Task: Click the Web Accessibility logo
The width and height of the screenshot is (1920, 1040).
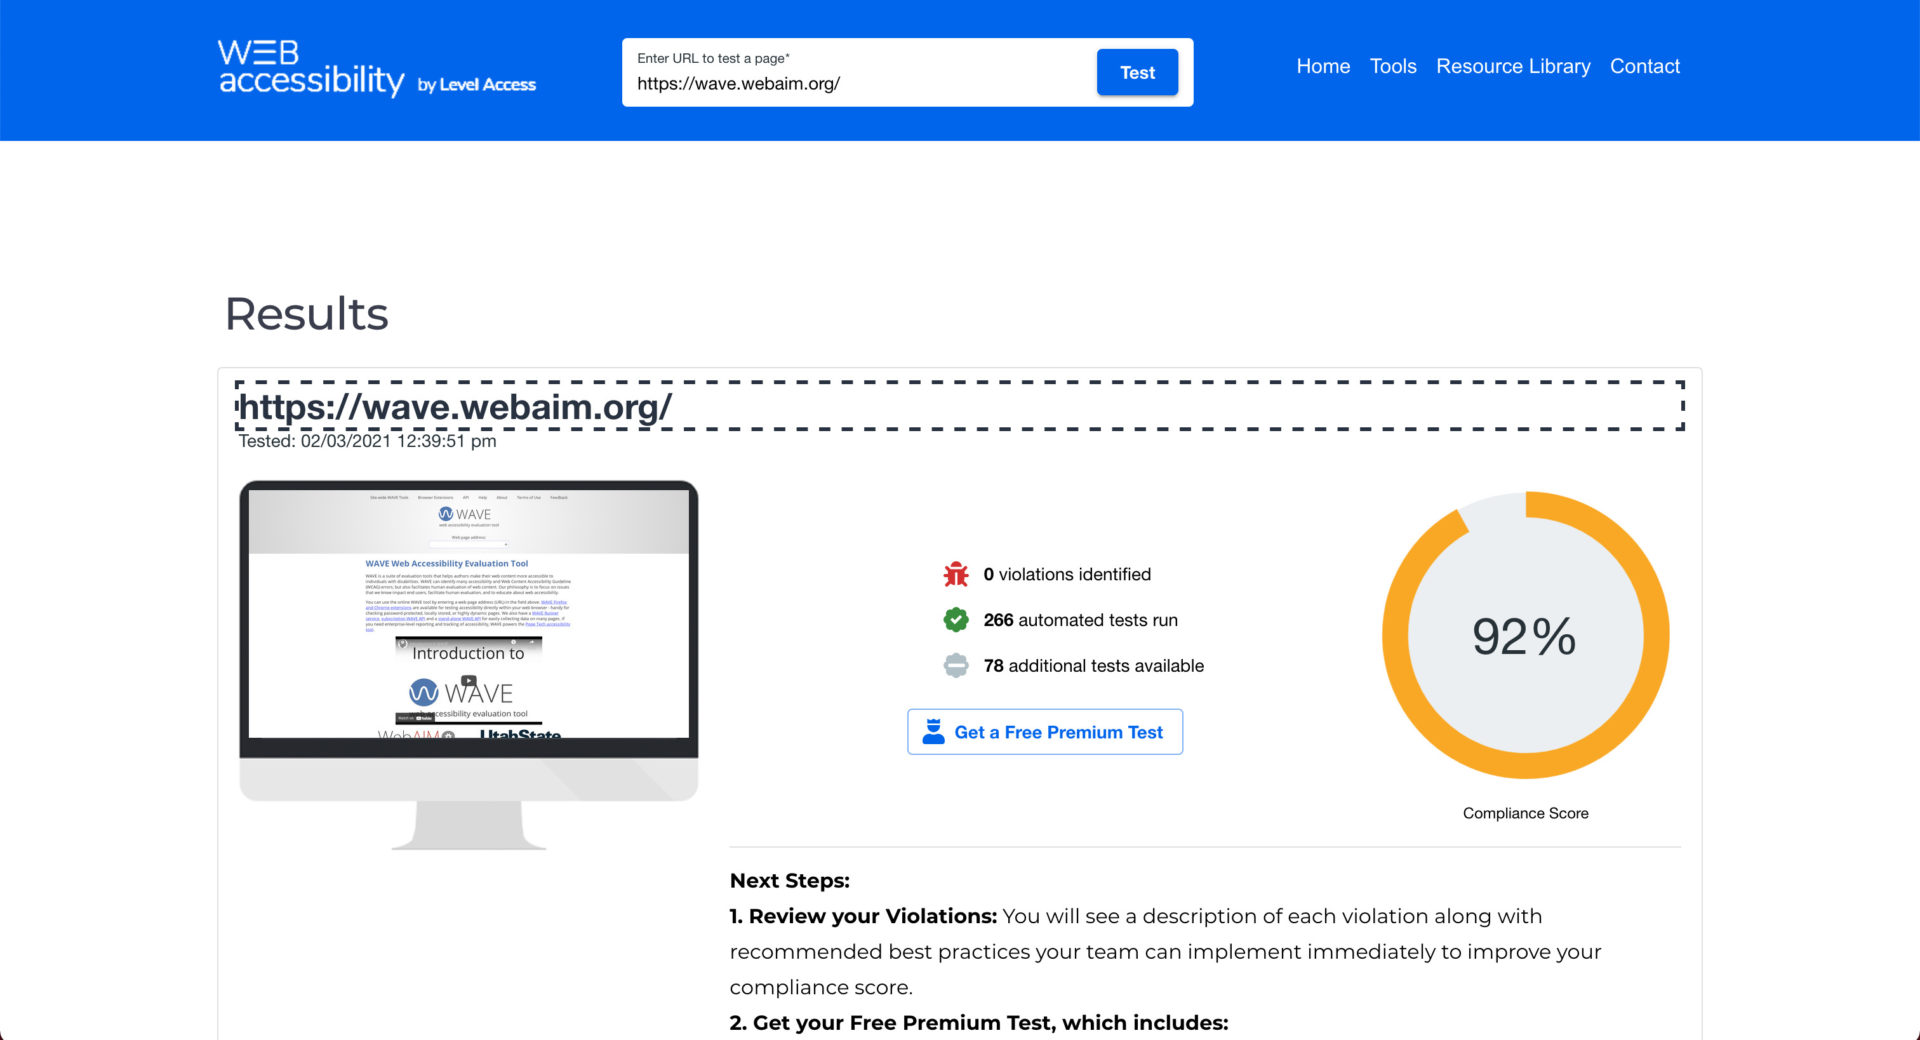Action: pos(311,68)
